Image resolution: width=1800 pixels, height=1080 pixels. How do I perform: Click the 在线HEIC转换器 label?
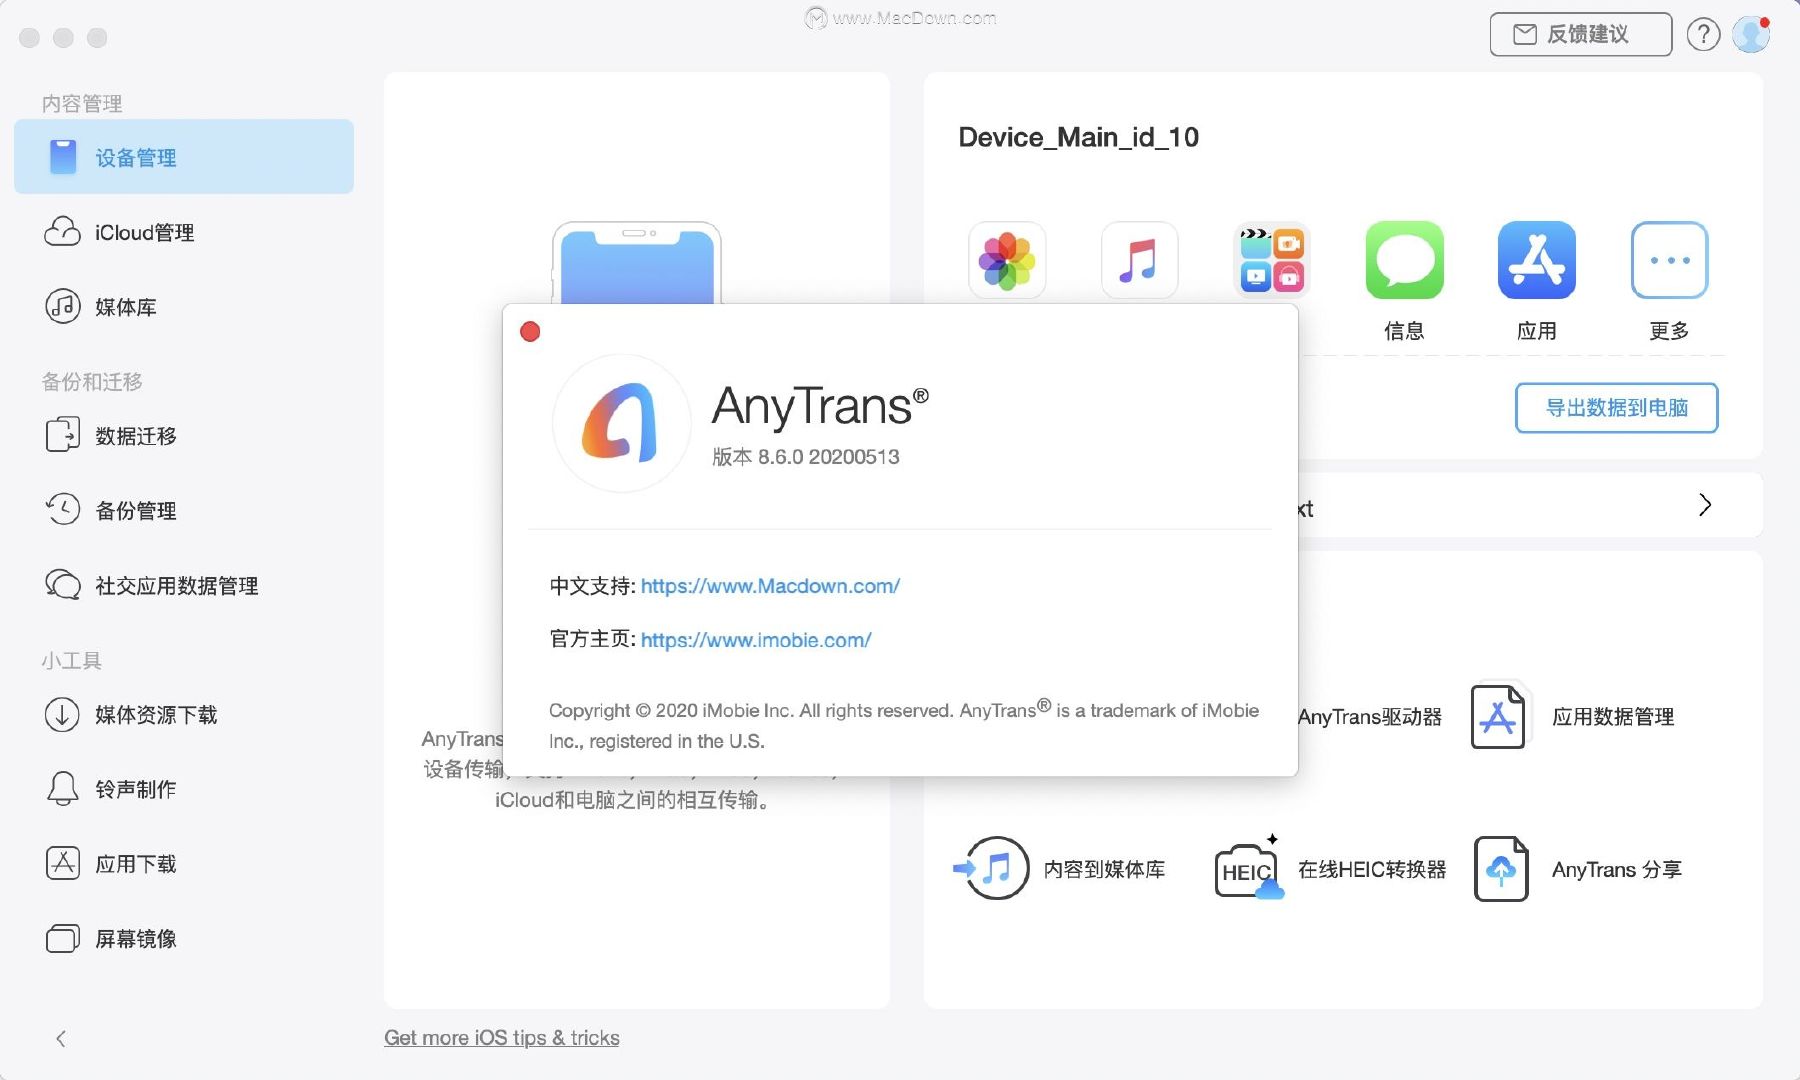[1372, 869]
